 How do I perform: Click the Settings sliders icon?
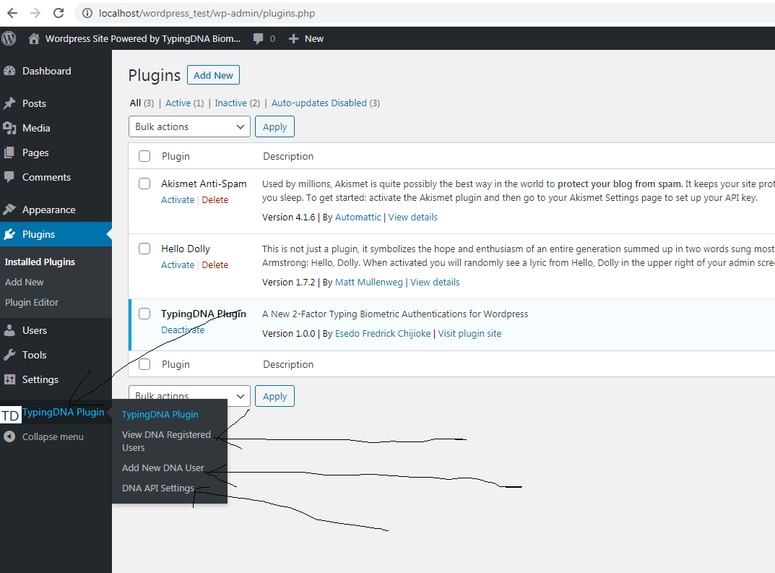click(x=9, y=379)
